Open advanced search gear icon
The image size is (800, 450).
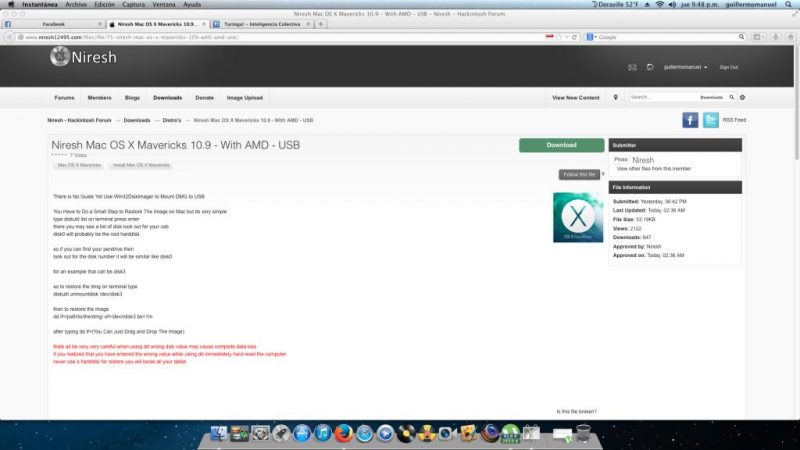pos(742,97)
